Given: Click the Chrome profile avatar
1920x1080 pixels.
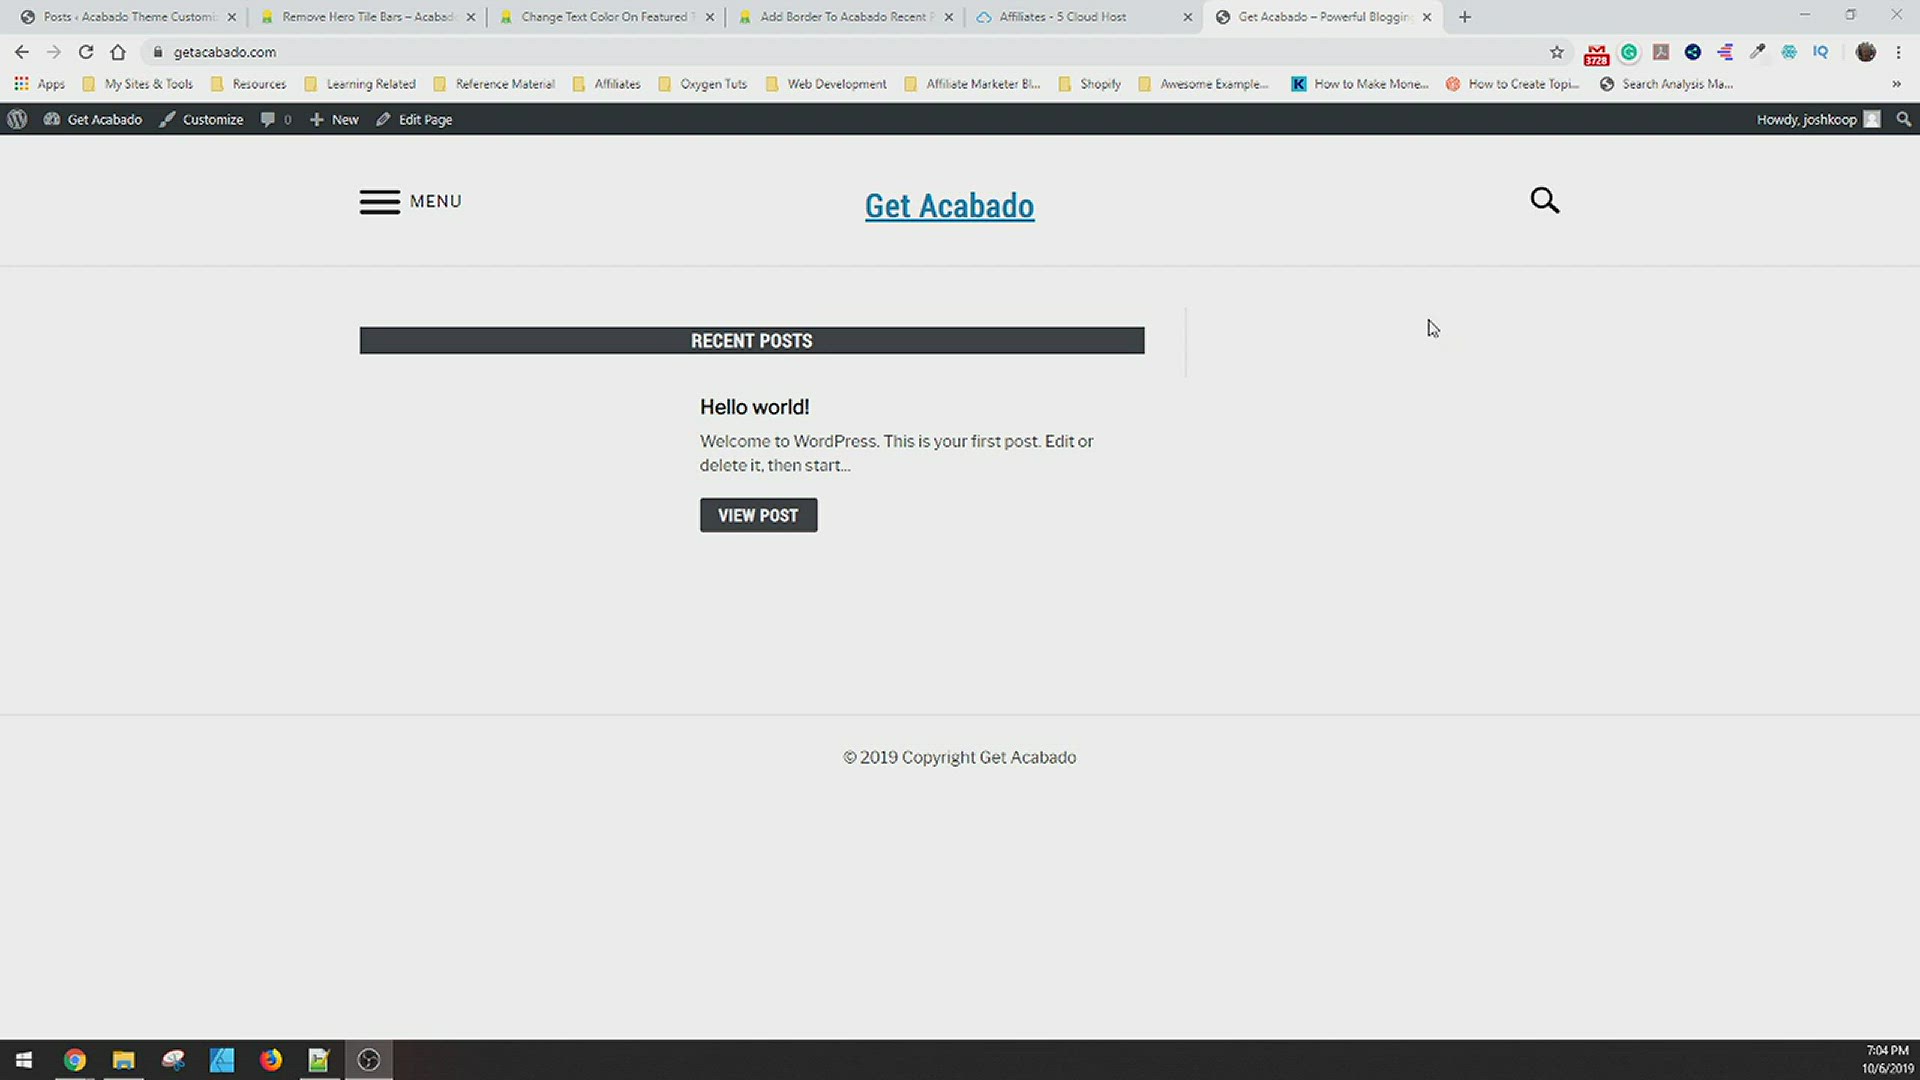Looking at the screenshot, I should pos(1866,52).
